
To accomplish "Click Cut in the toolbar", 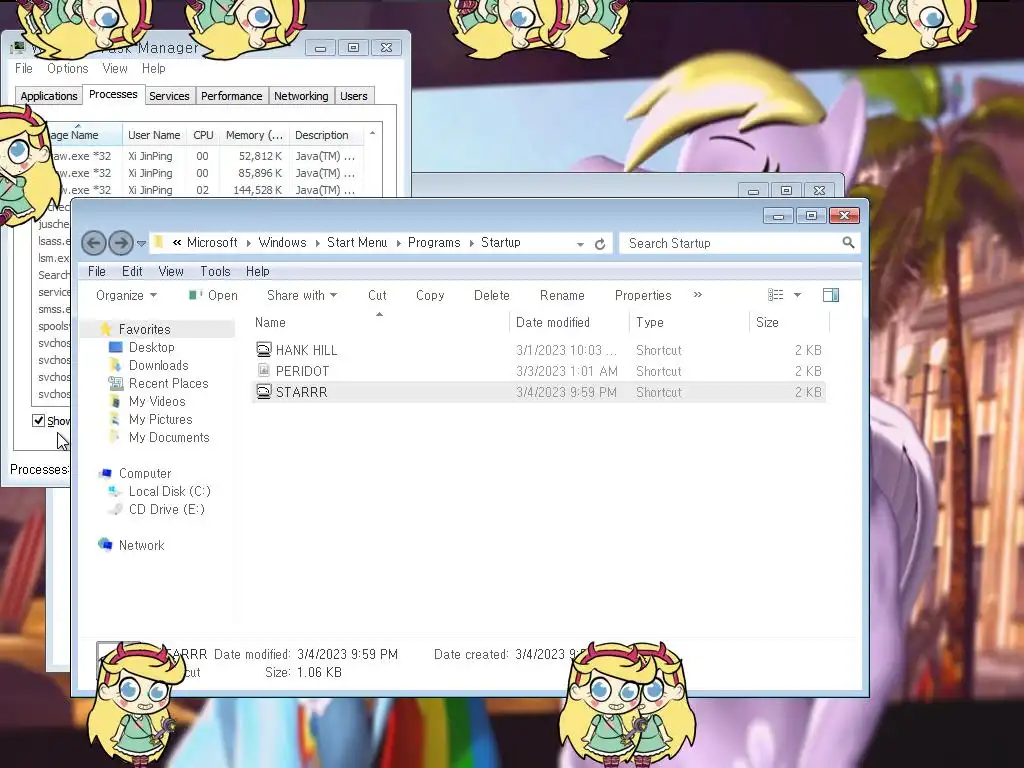I will [377, 295].
